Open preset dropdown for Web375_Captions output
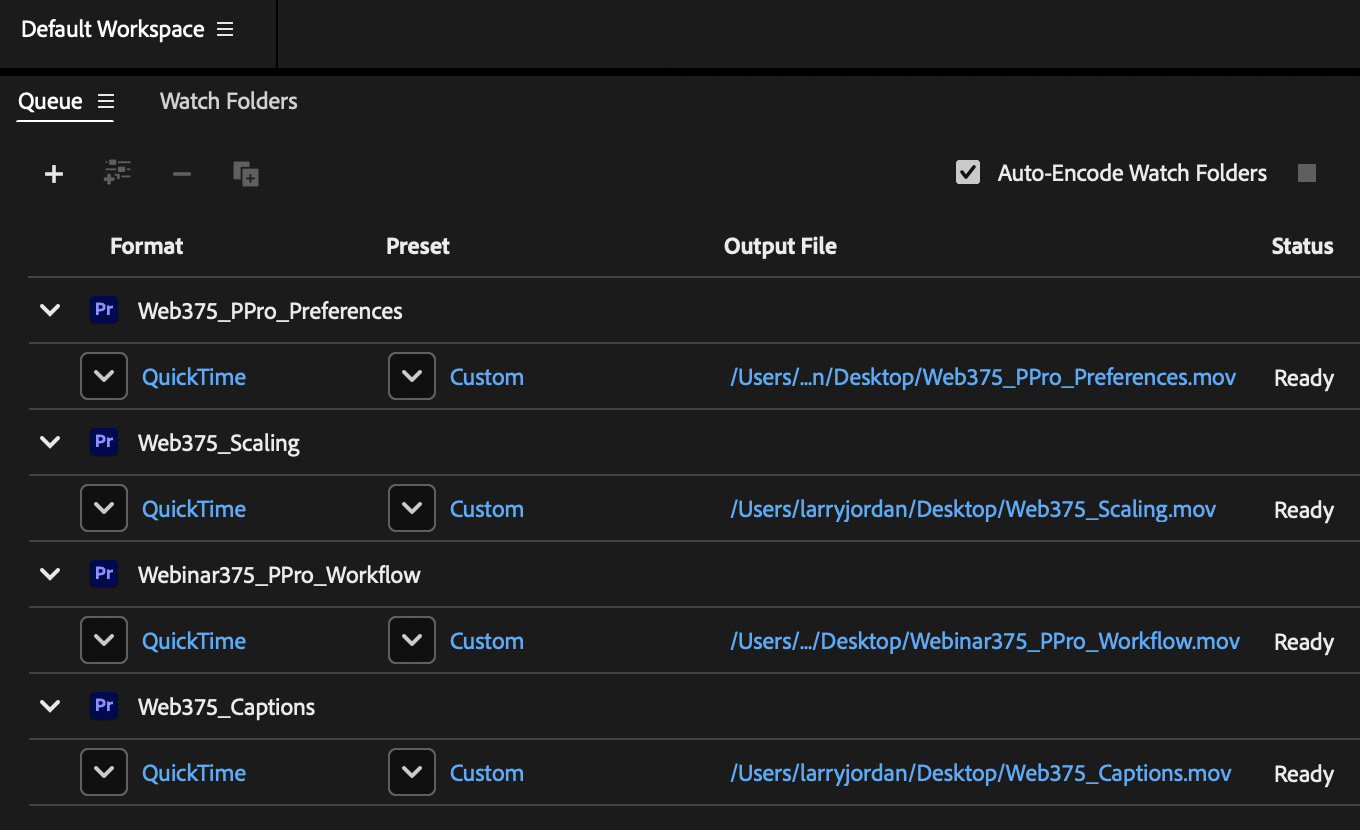 coord(412,772)
